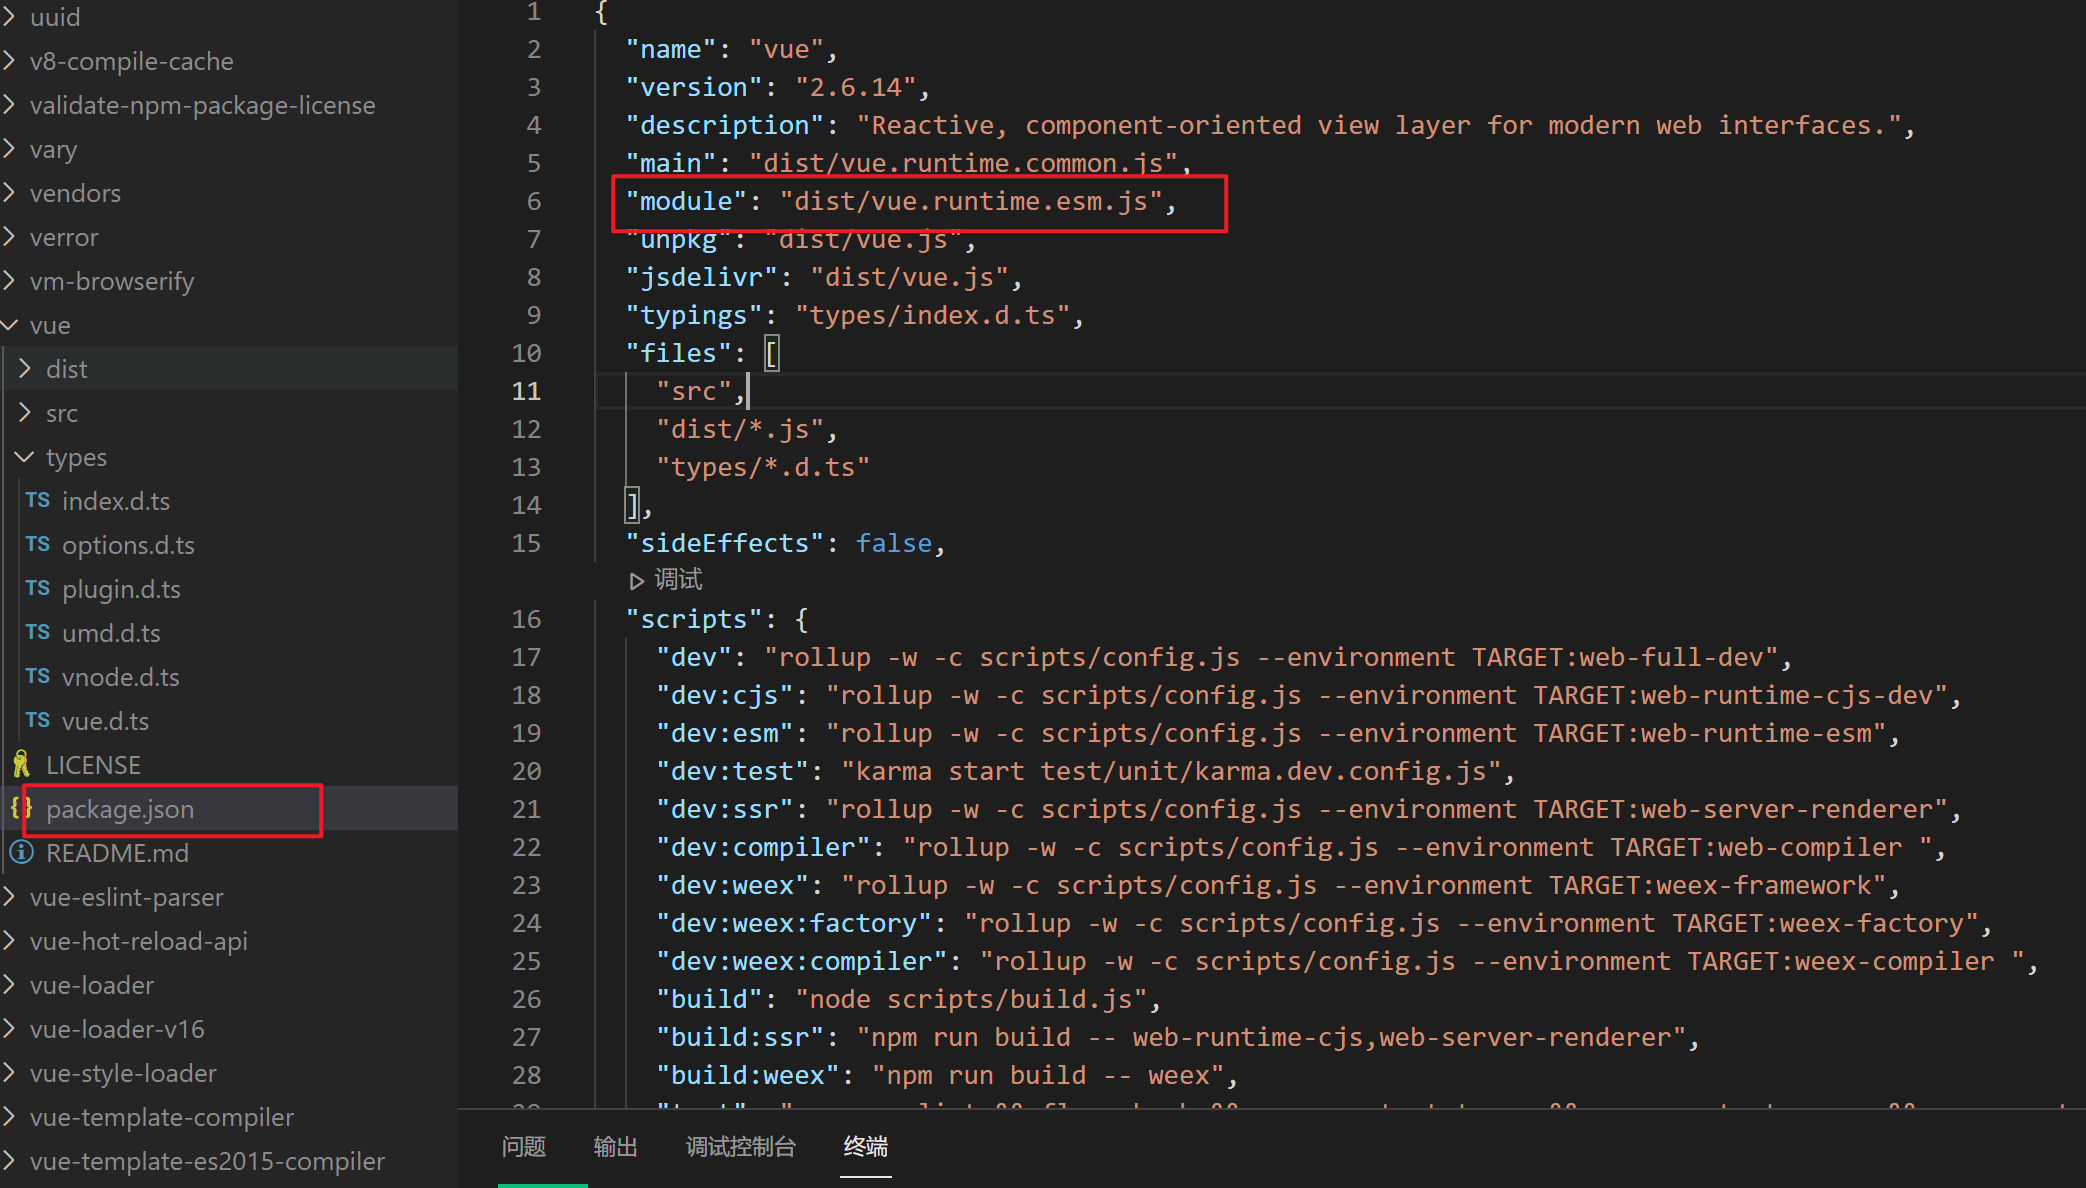Open the 调试控制台 tab
The width and height of the screenshot is (2086, 1188).
740,1146
